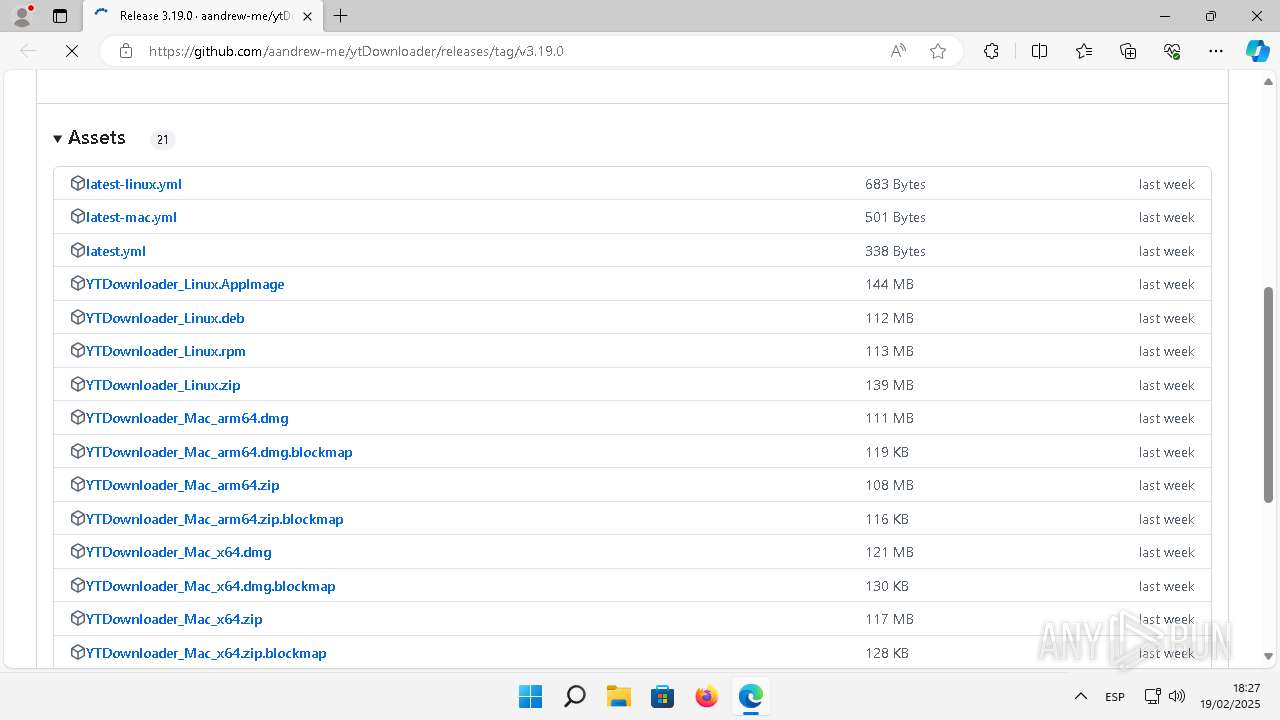Activate the Read aloud icon
This screenshot has height=720, width=1280.
[898, 51]
